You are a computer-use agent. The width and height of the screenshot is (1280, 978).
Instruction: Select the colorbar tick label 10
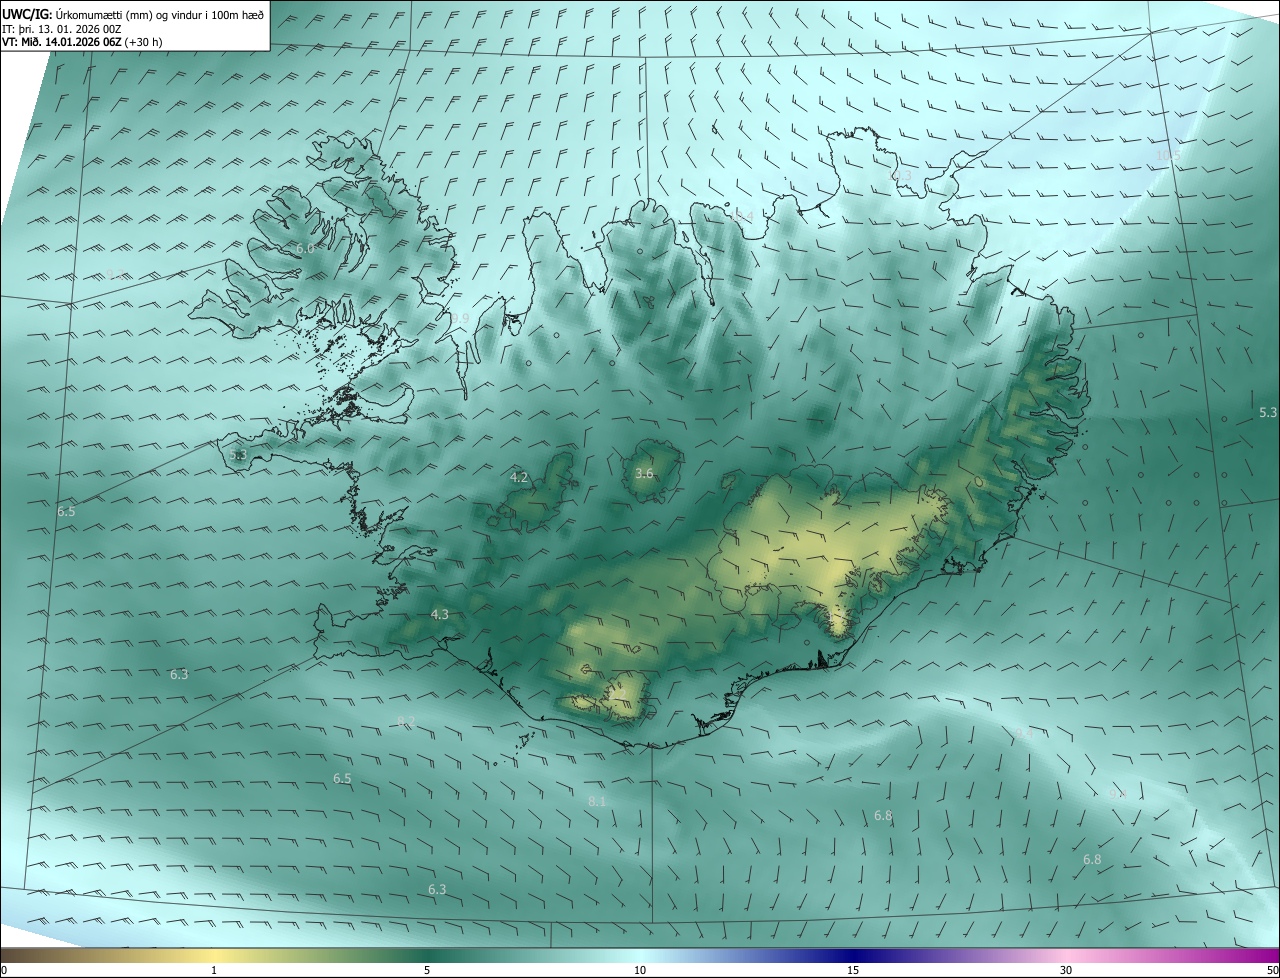click(x=640, y=970)
